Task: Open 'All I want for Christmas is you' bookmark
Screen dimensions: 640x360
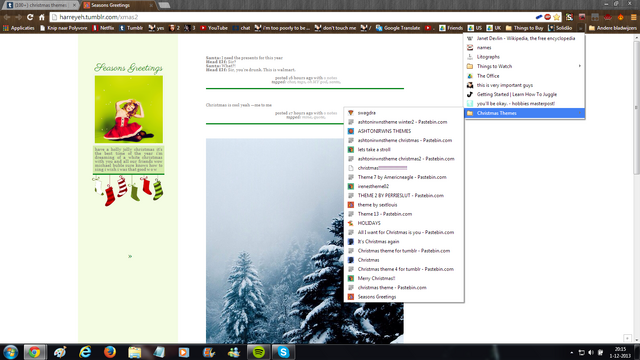Action: (404, 232)
